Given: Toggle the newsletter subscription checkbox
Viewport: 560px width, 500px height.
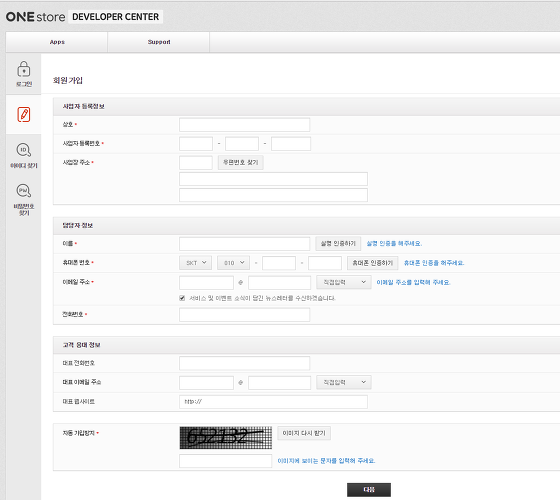Looking at the screenshot, I should (x=182, y=298).
